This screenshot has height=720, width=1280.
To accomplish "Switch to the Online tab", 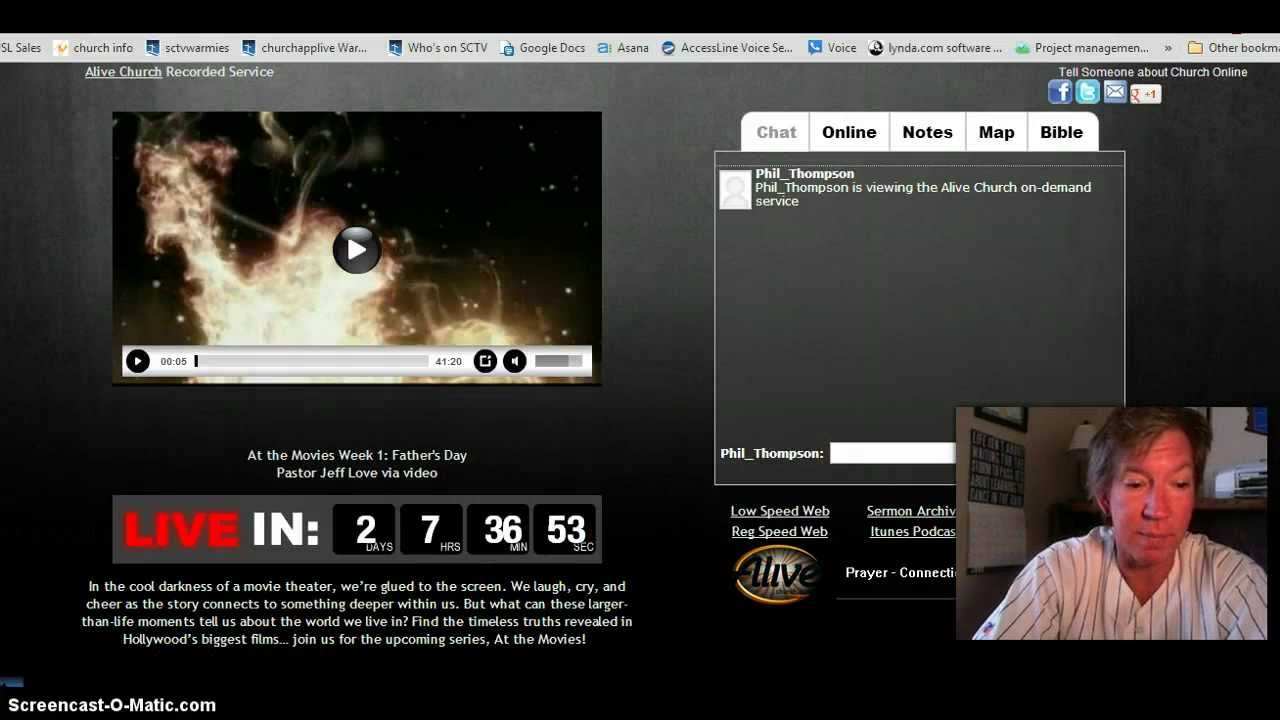I will 849,132.
